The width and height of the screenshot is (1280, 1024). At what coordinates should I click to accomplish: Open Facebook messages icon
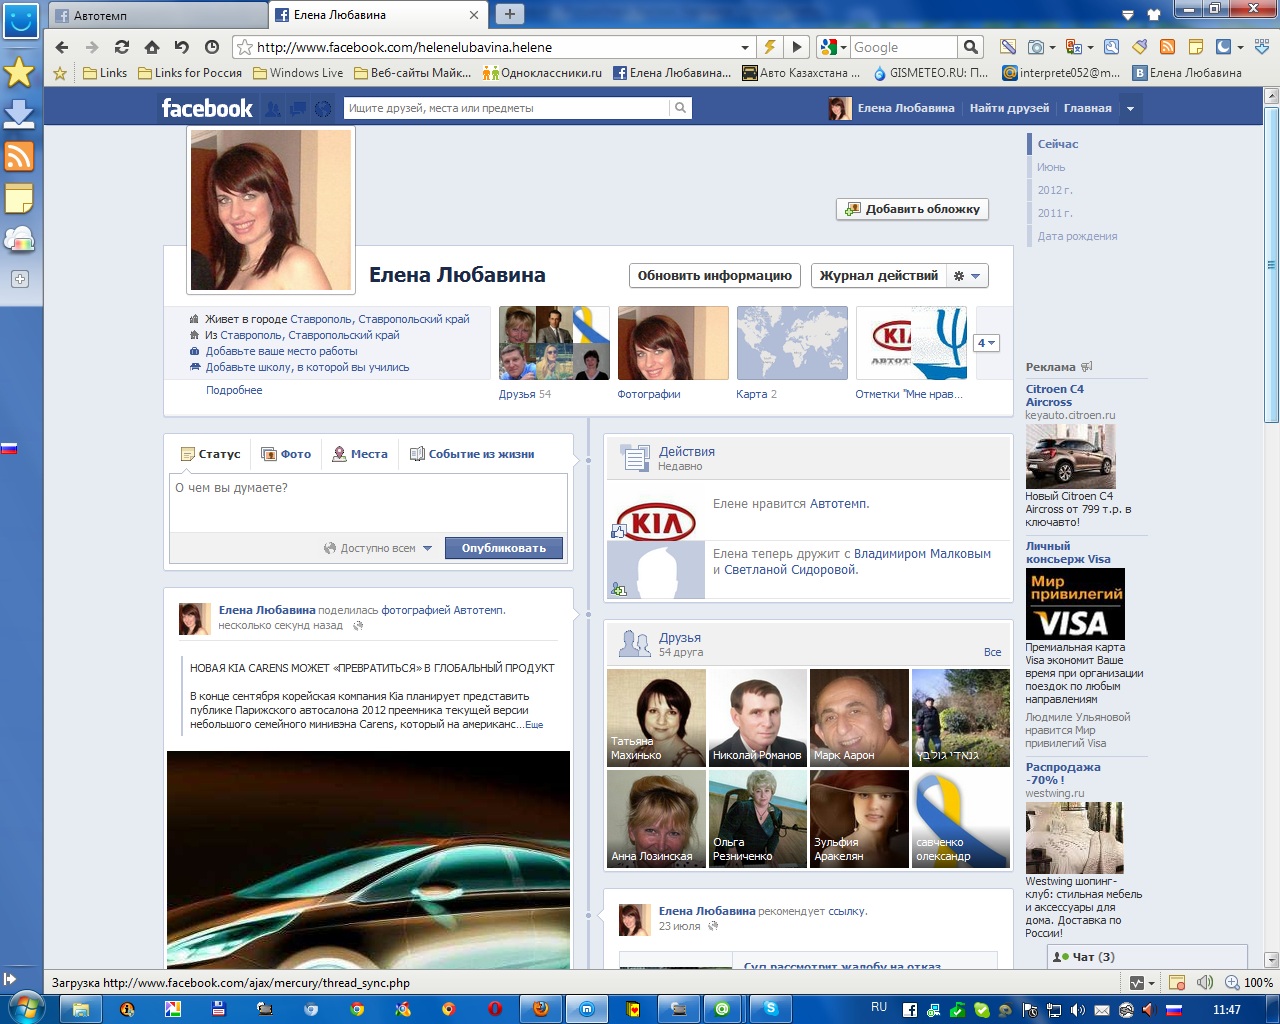tap(297, 108)
